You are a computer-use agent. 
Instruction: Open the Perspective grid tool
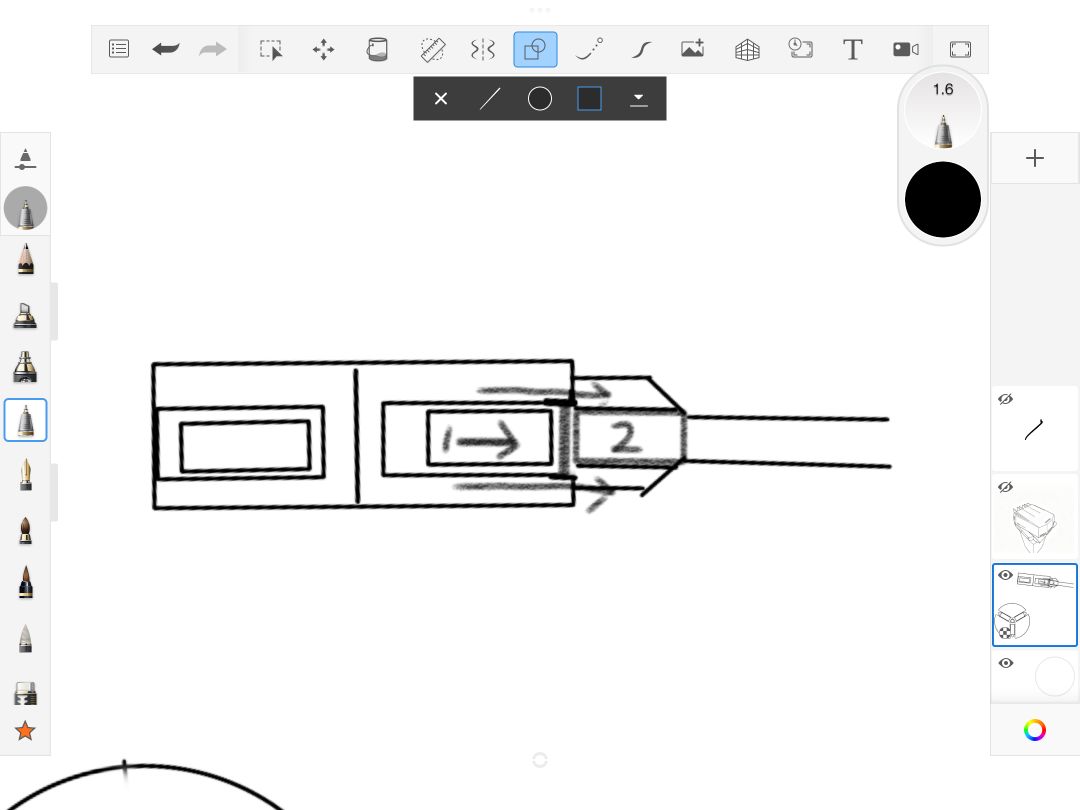(747, 50)
